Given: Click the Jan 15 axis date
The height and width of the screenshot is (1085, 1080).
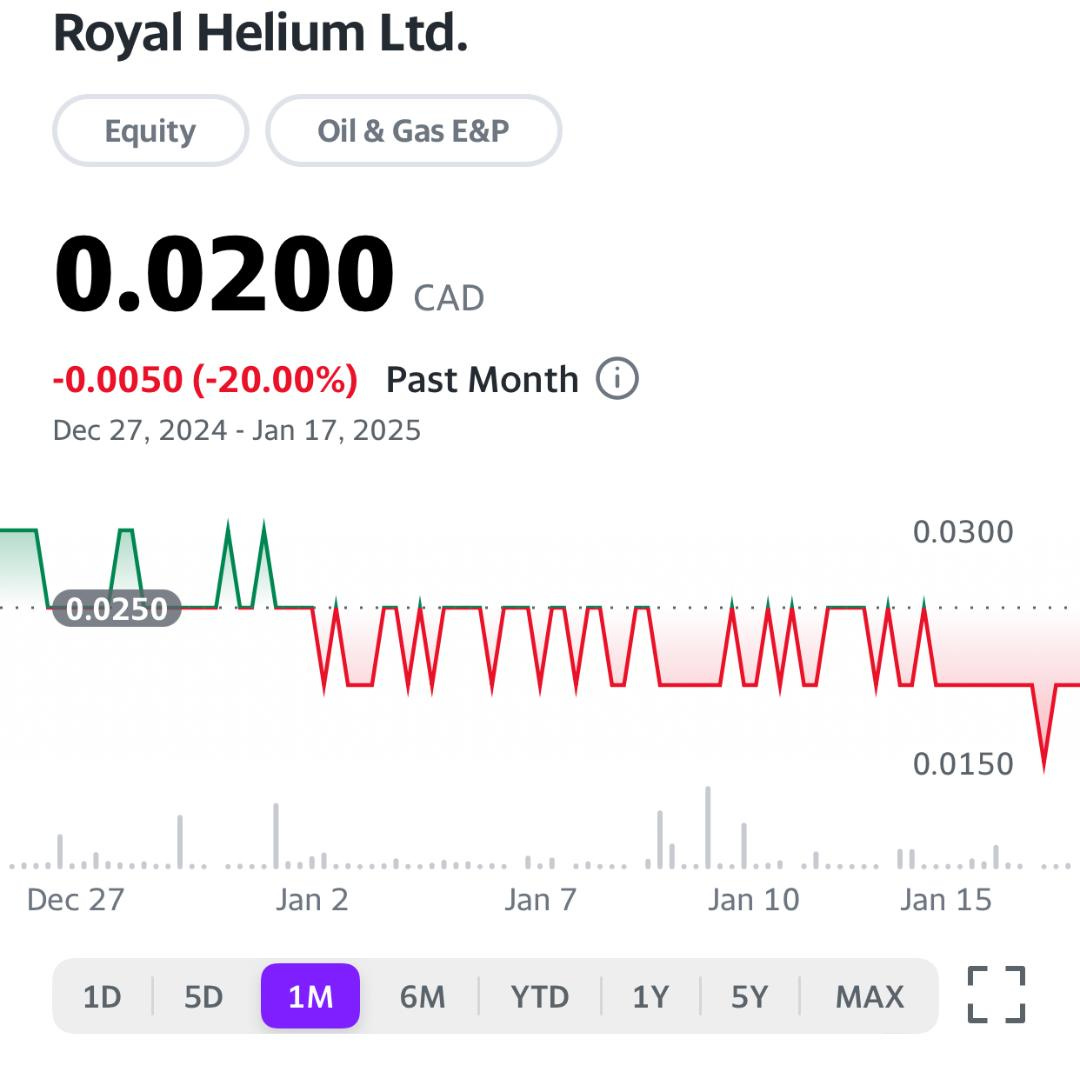Looking at the screenshot, I should pyautogui.click(x=946, y=900).
